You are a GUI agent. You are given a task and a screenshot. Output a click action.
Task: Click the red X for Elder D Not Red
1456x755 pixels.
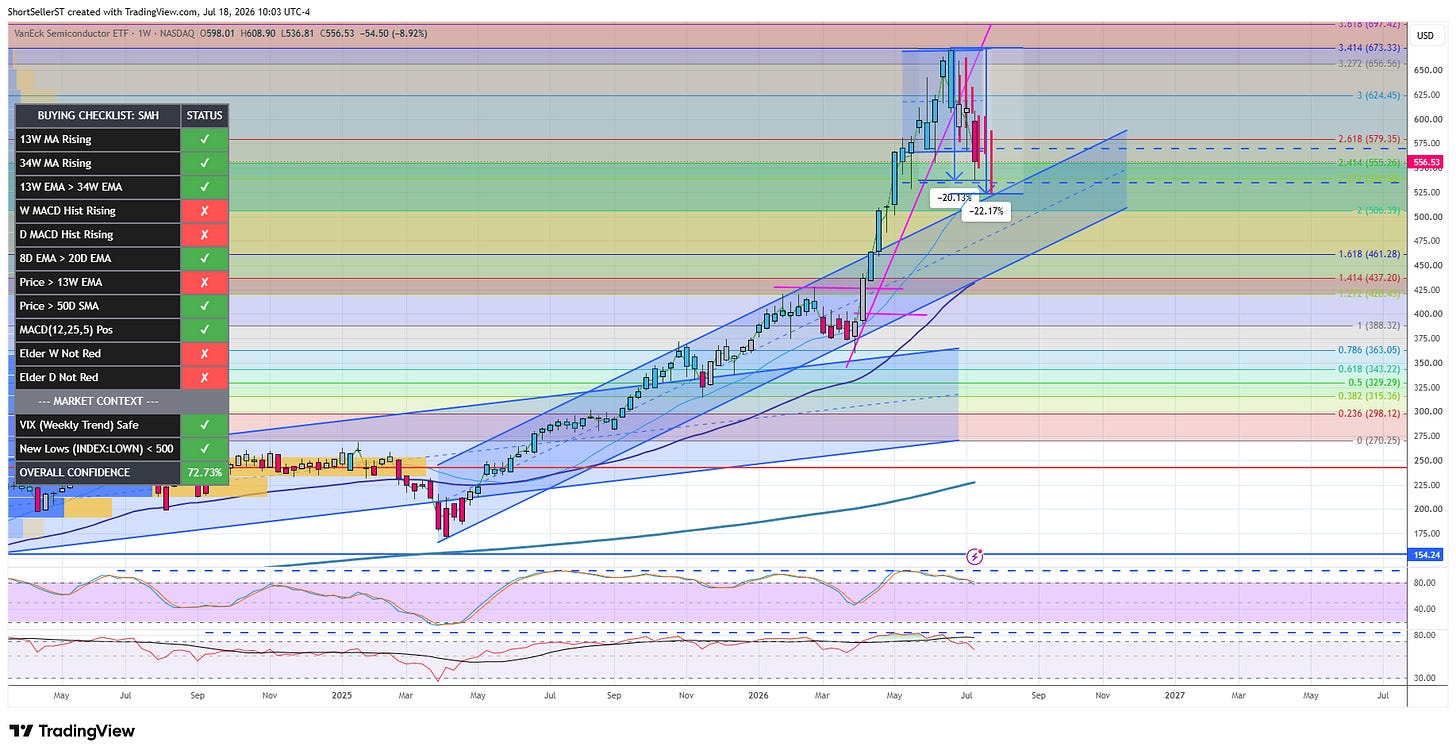205,378
